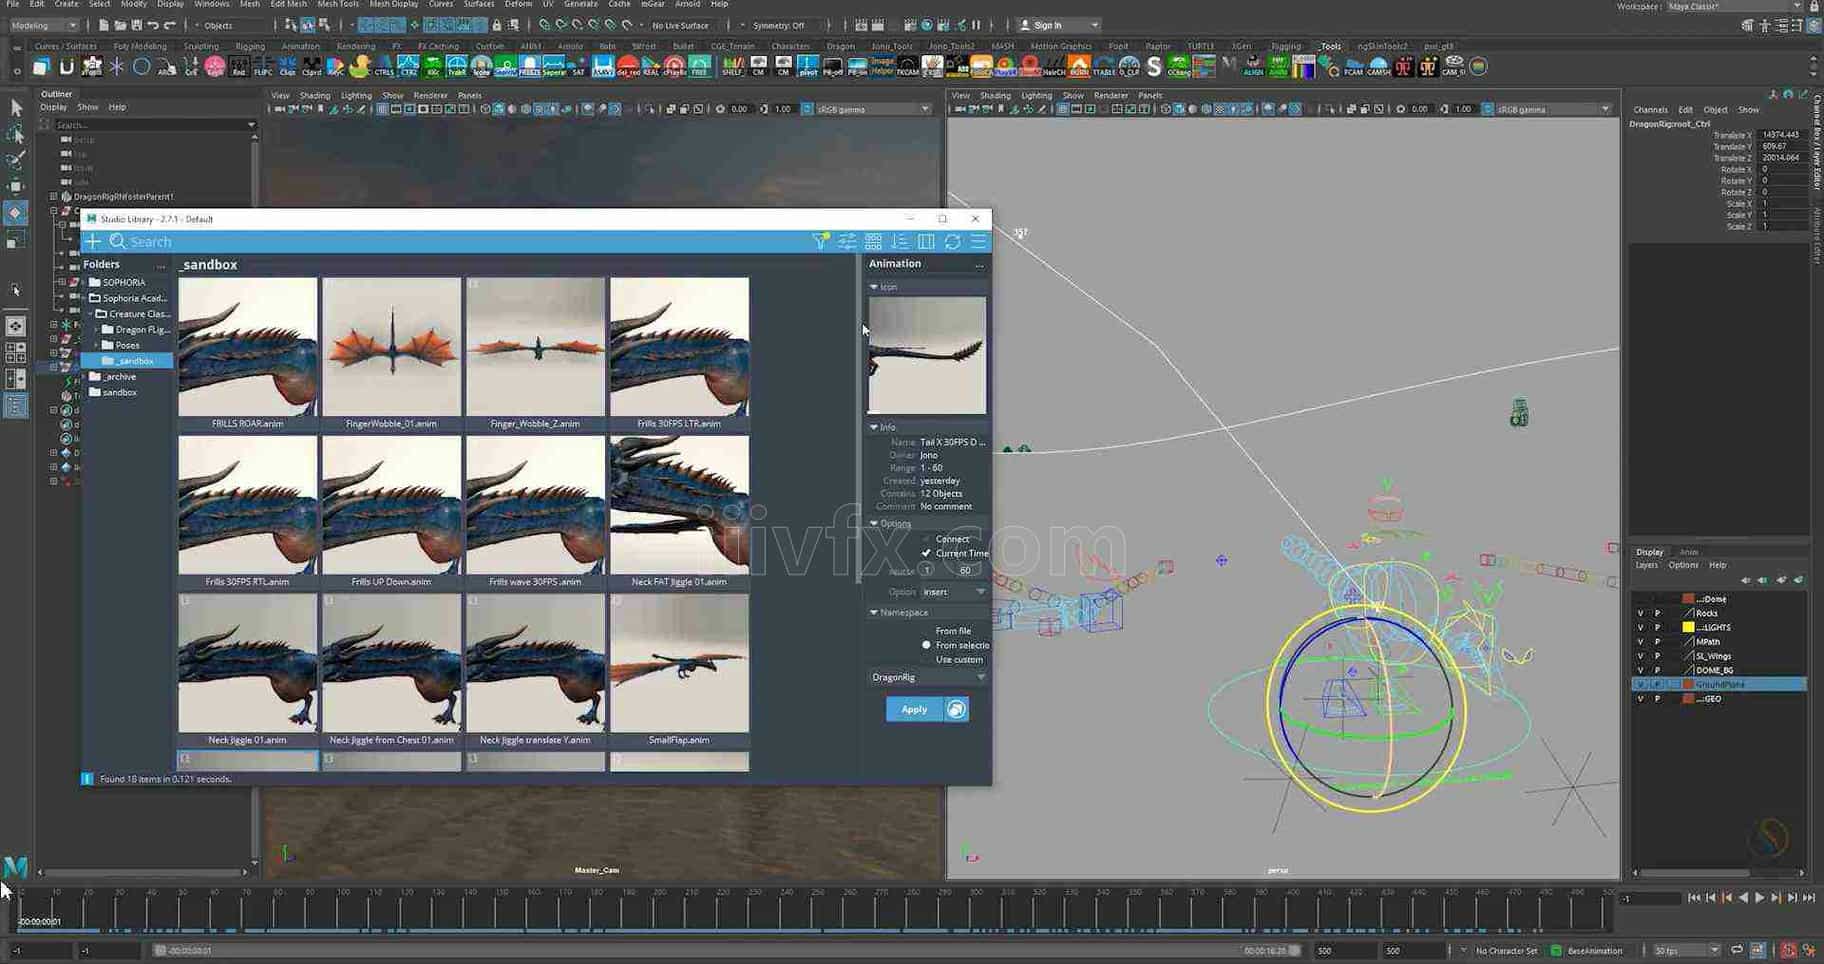Viewport: 1824px width, 964px height.
Task: Click the save scene icon in status line
Action: tap(135, 25)
